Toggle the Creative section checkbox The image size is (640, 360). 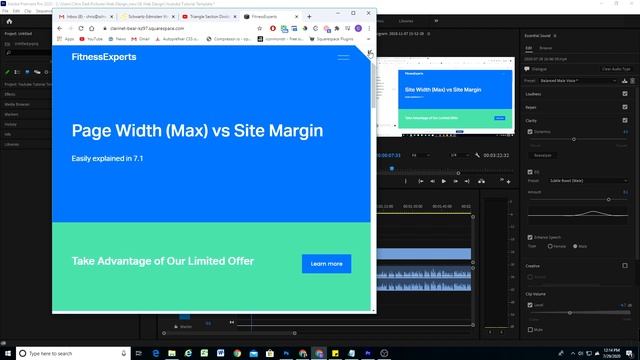click(625, 266)
